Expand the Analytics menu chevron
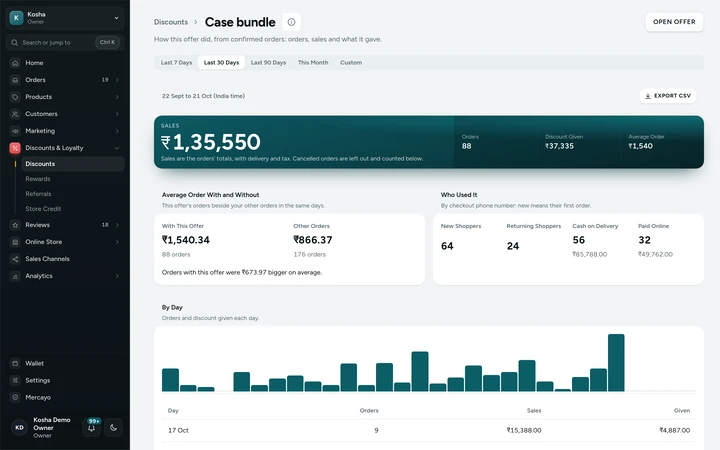The width and height of the screenshot is (720, 450). [117, 276]
